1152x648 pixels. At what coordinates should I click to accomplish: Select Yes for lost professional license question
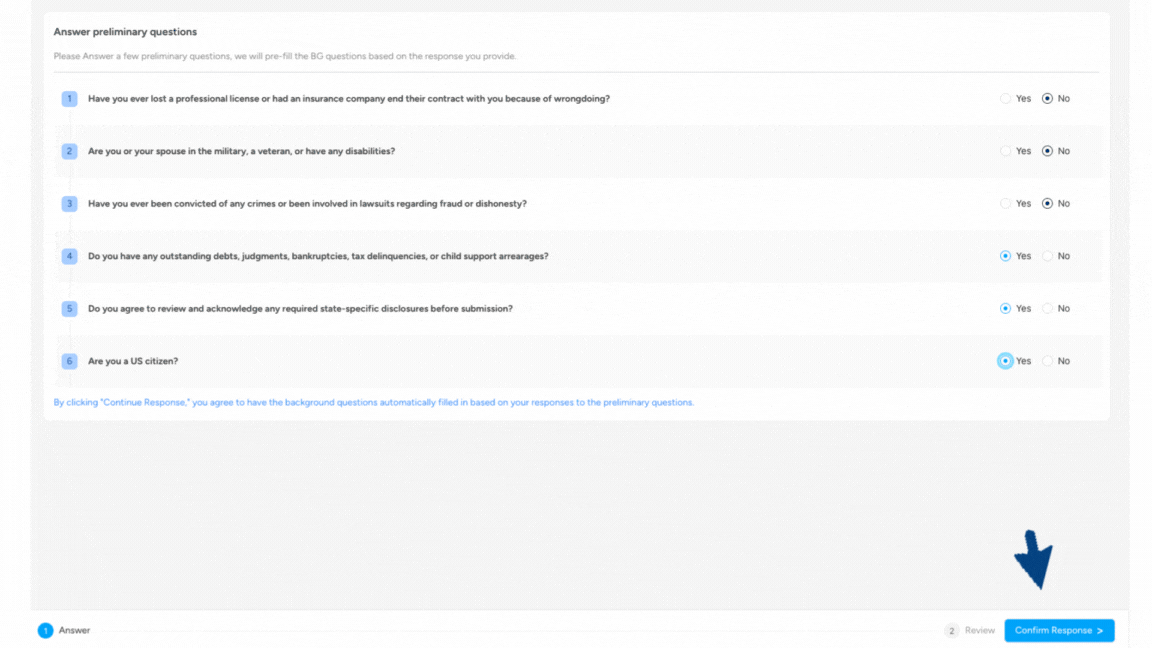pyautogui.click(x=1005, y=99)
